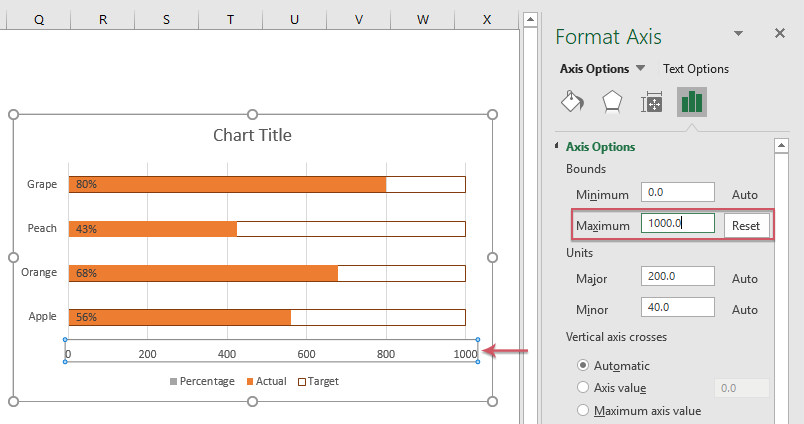Viewport: 804px width, 424px height.
Task: Select the Axis value radio button
Action: tap(582, 387)
